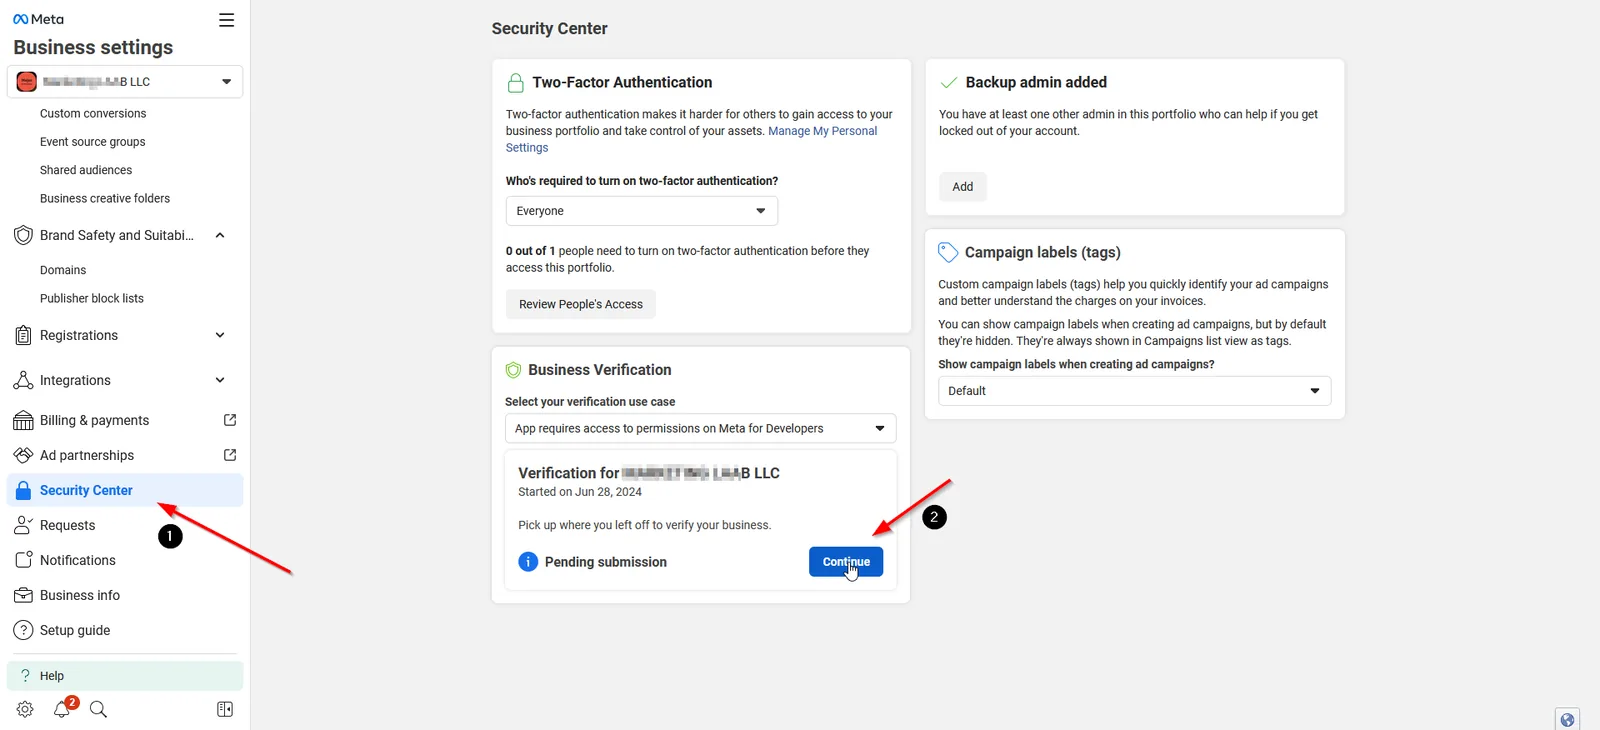Click the Setup guide question-mark icon

(23, 630)
